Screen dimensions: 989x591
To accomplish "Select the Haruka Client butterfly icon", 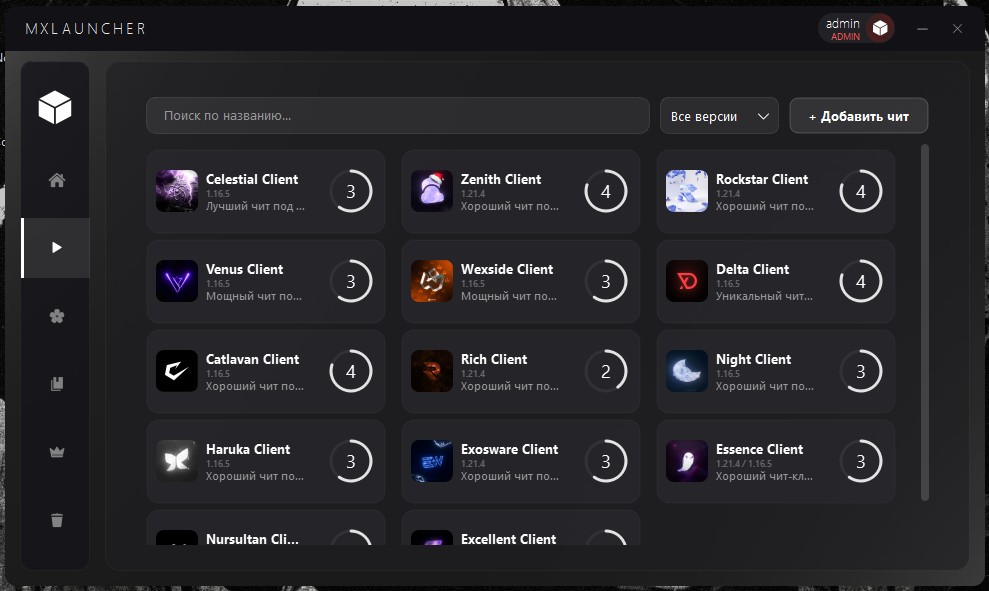I will 177,461.
